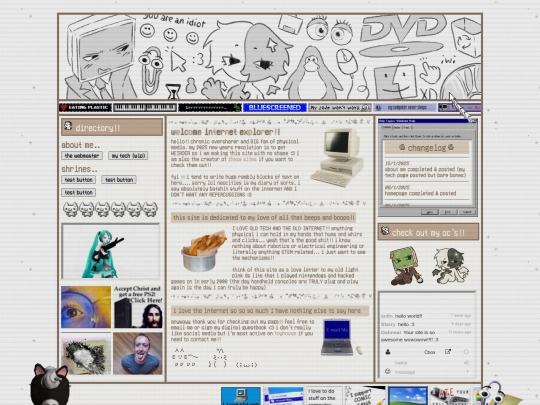Click the blue old computer stamp at bottom

(x=241, y=396)
